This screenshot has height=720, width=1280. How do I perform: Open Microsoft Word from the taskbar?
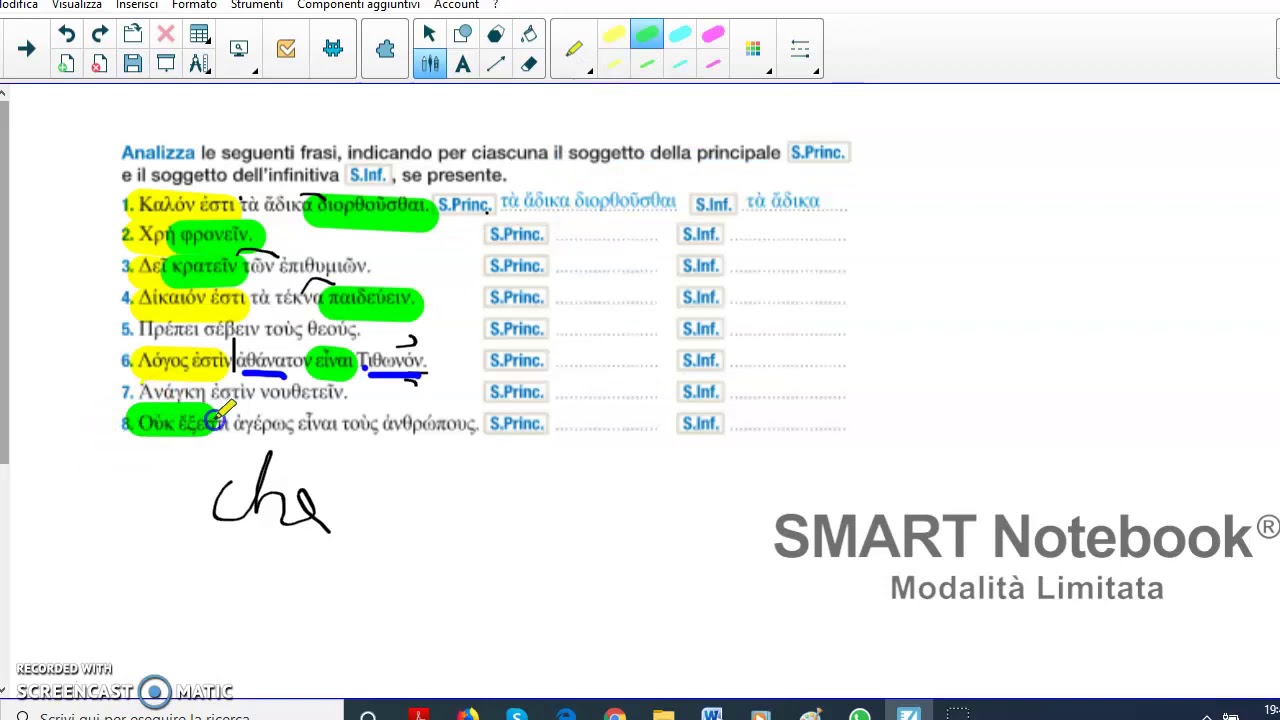(712, 715)
